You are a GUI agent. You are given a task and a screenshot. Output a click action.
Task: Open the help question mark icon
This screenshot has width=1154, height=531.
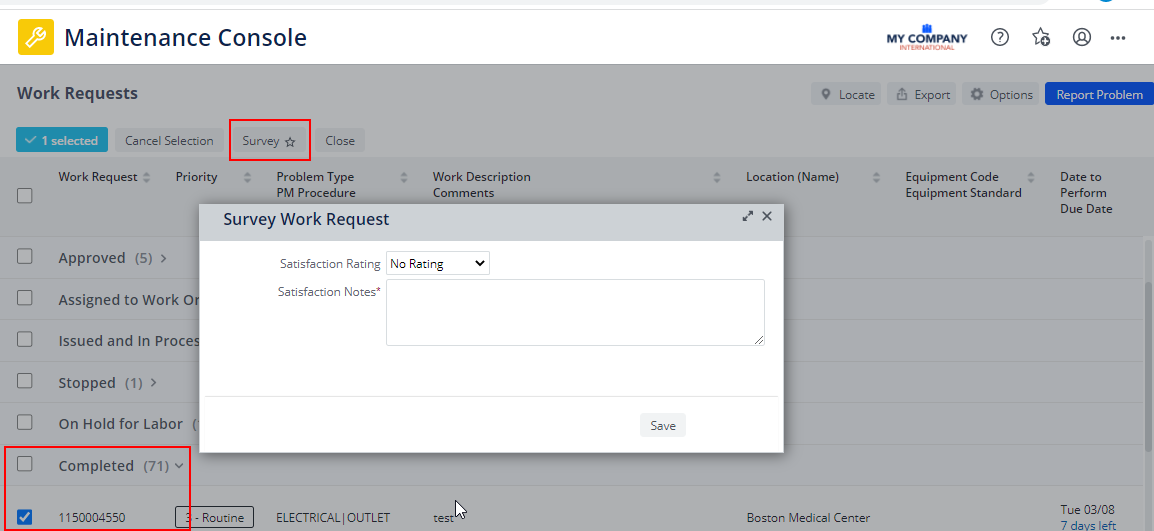point(1000,38)
